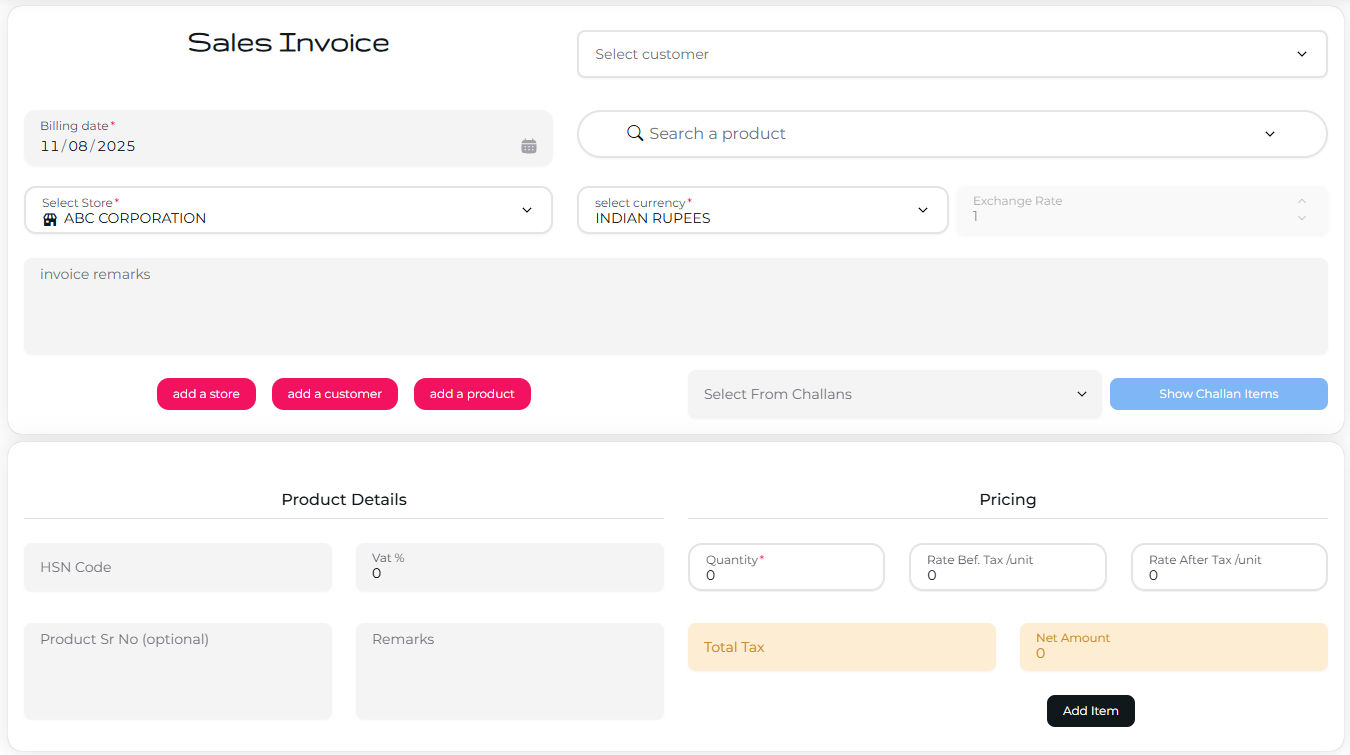Open the date picker calendar icon

pos(528,145)
